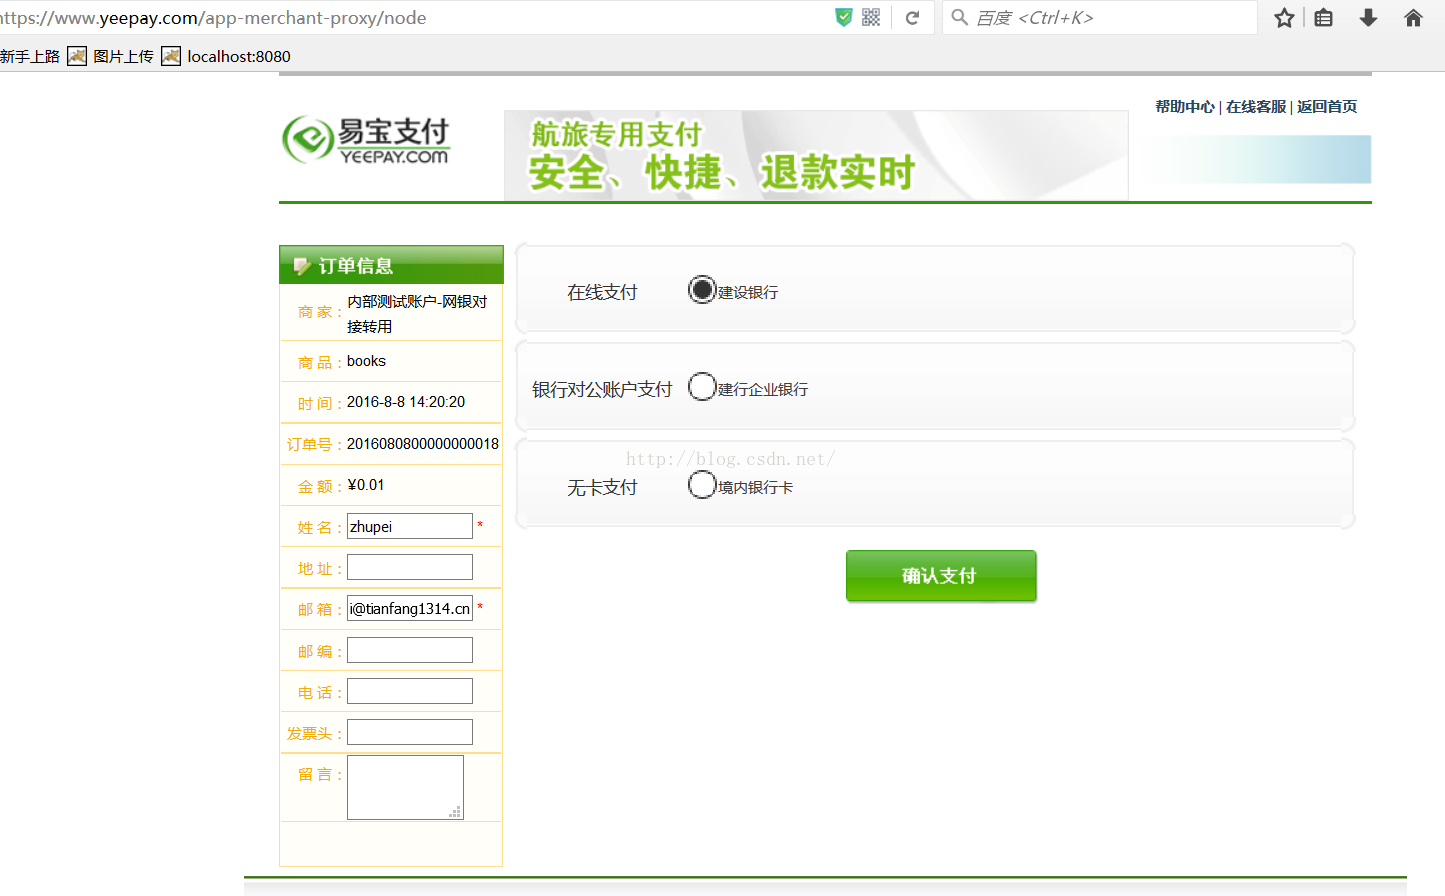
Task: Click the 姓名 input field
Action: coord(410,526)
